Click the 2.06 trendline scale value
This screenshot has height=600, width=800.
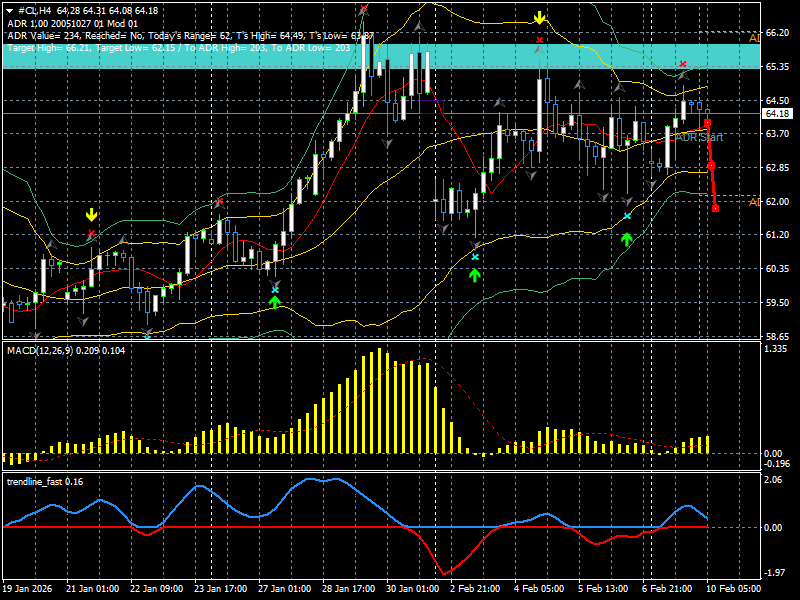[774, 480]
